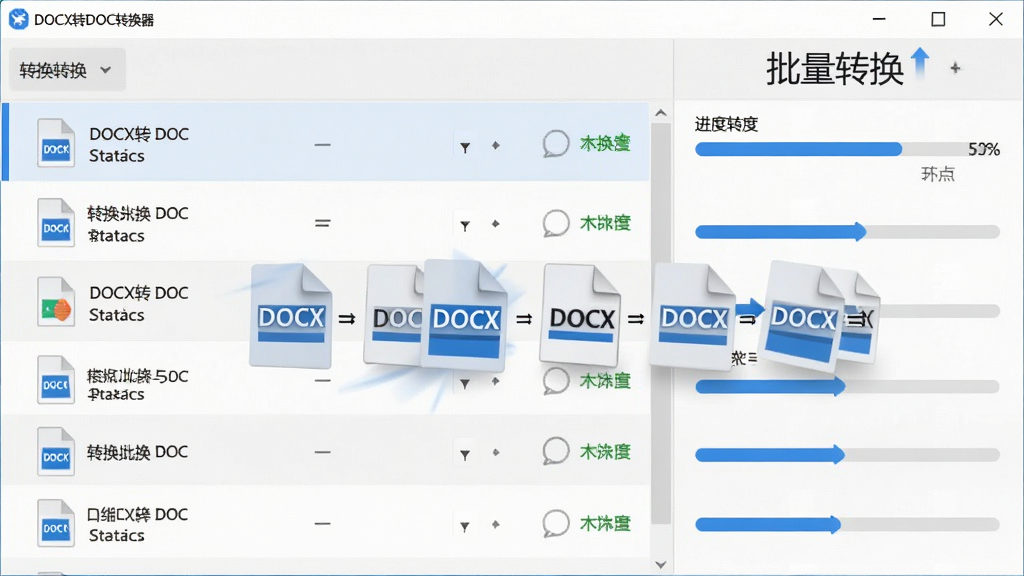This screenshot has height=576, width=1024.
Task: Click speech bubble icon in 转换米换 DOC row
Action: pyautogui.click(x=556, y=223)
